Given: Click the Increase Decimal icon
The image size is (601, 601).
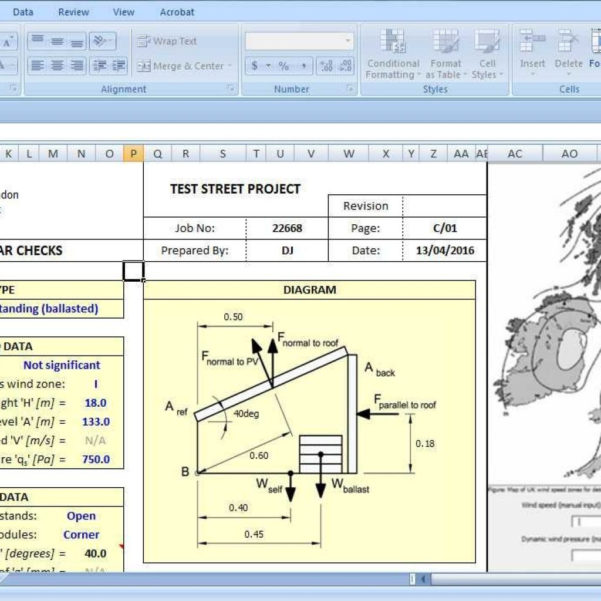Looking at the screenshot, I should [x=326, y=66].
